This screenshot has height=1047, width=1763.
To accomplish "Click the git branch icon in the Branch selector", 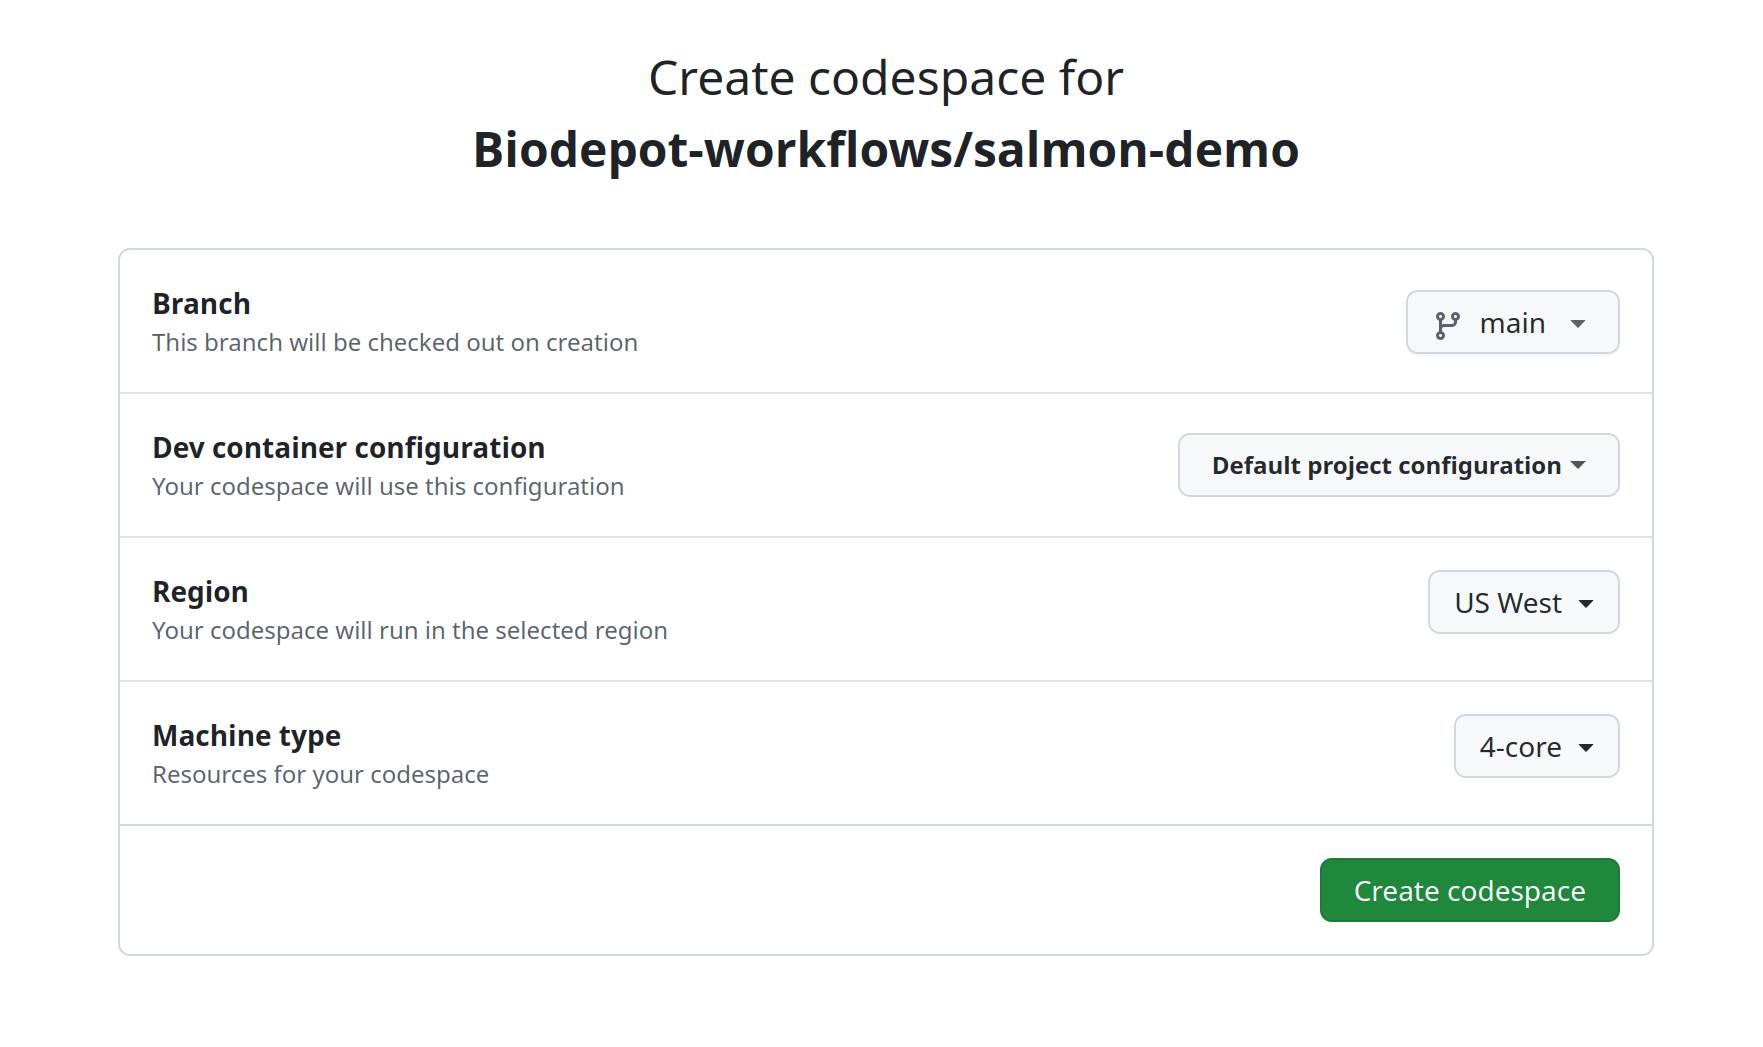I will 1449,322.
